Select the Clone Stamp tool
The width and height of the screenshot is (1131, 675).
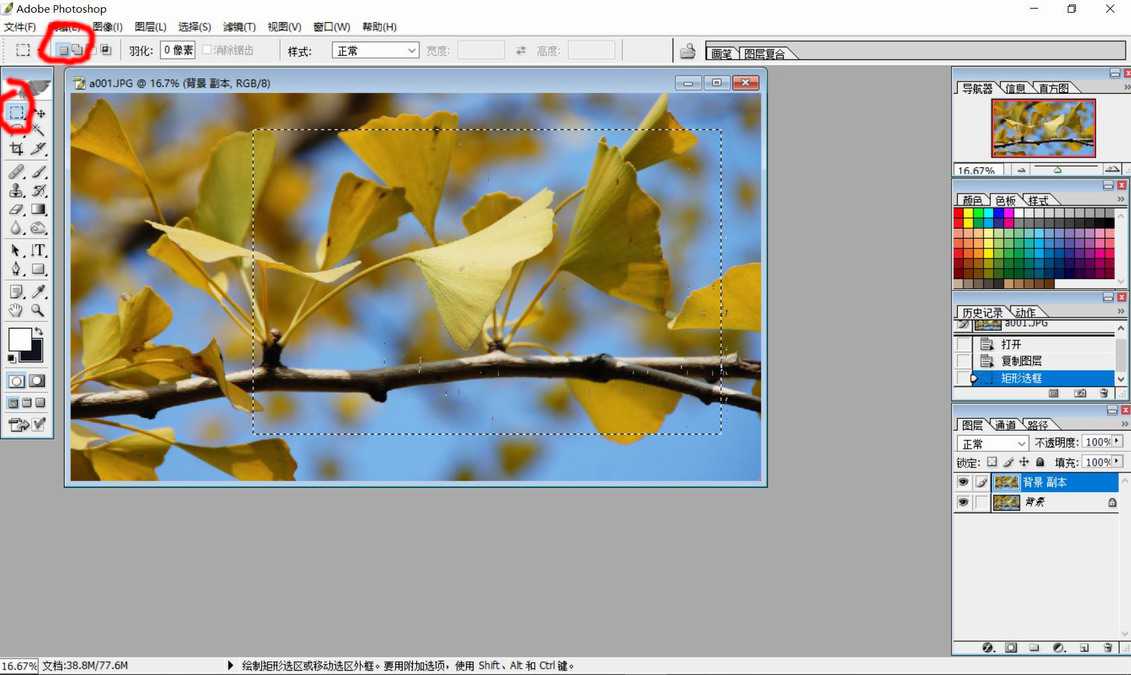click(x=16, y=190)
